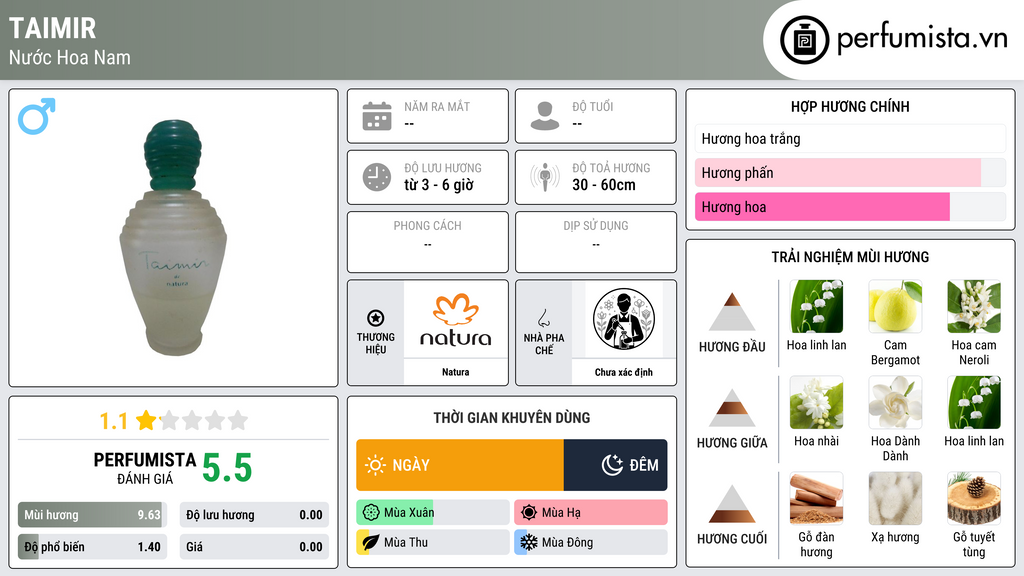1024x576 pixels.
Task: Click the Ngày daytime segment
Action: 460,465
